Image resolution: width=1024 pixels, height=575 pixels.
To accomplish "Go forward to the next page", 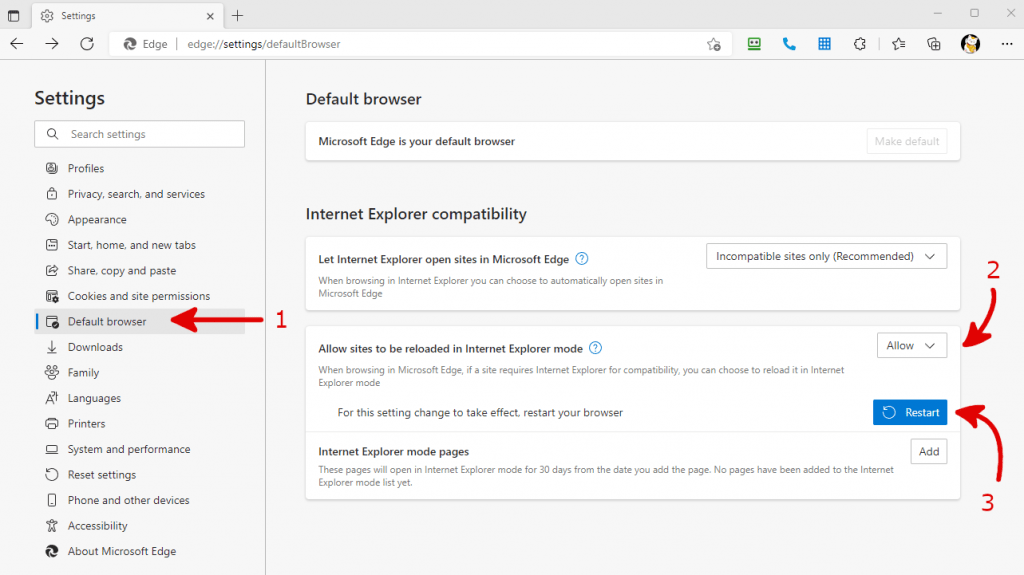I will point(52,44).
